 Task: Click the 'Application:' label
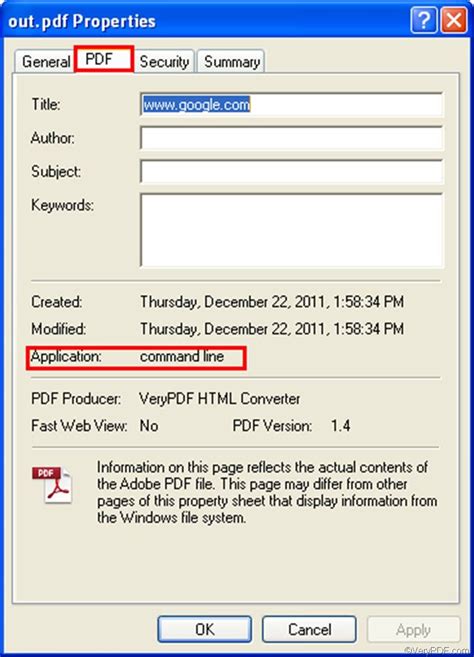click(66, 357)
